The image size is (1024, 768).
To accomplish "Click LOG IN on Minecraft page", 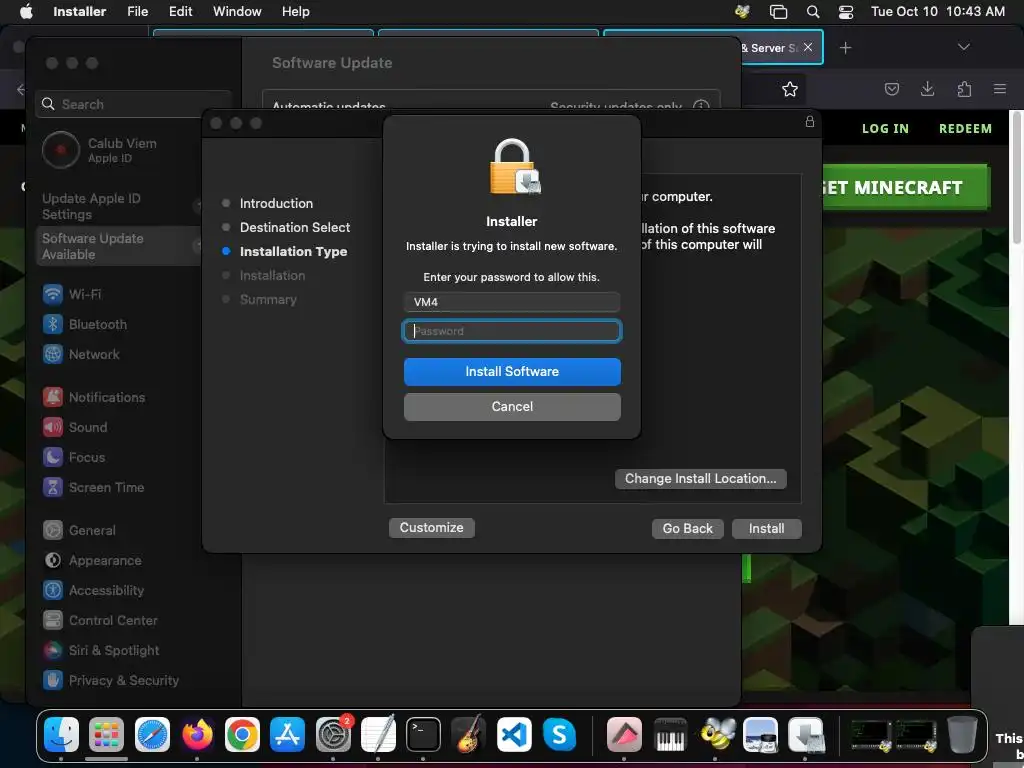I will click(886, 129).
